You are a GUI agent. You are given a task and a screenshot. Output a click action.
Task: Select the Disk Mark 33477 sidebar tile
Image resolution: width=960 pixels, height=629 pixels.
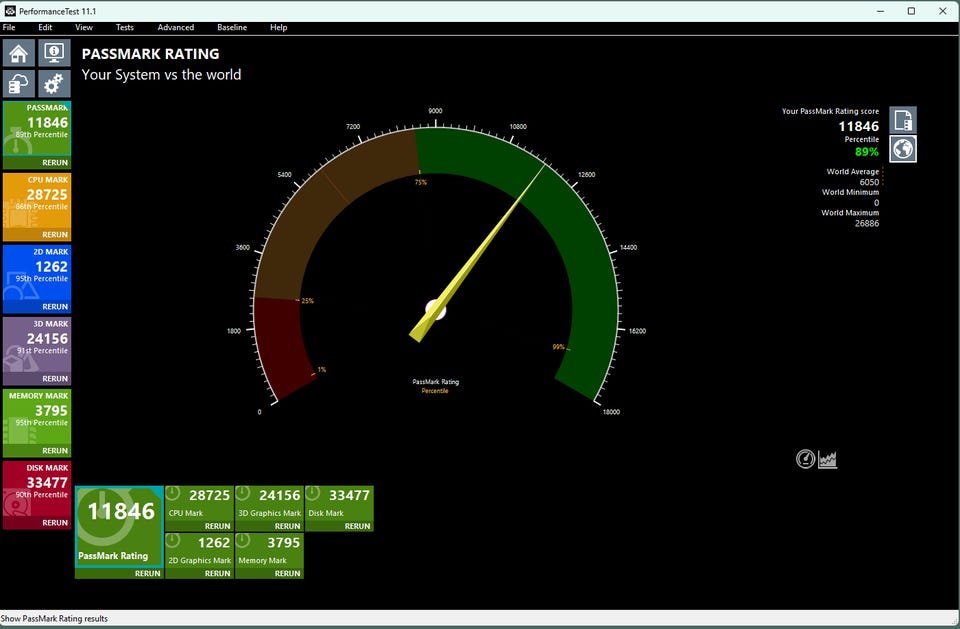pyautogui.click(x=37, y=489)
